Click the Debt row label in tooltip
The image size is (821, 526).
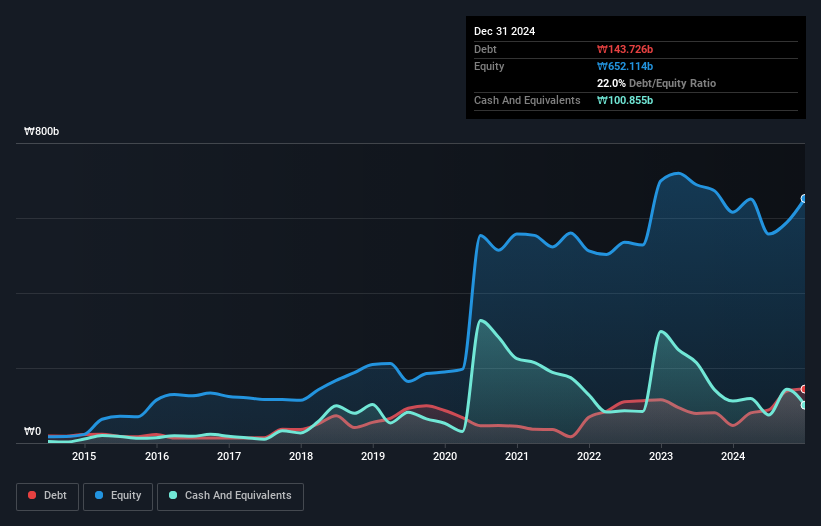[x=485, y=49]
